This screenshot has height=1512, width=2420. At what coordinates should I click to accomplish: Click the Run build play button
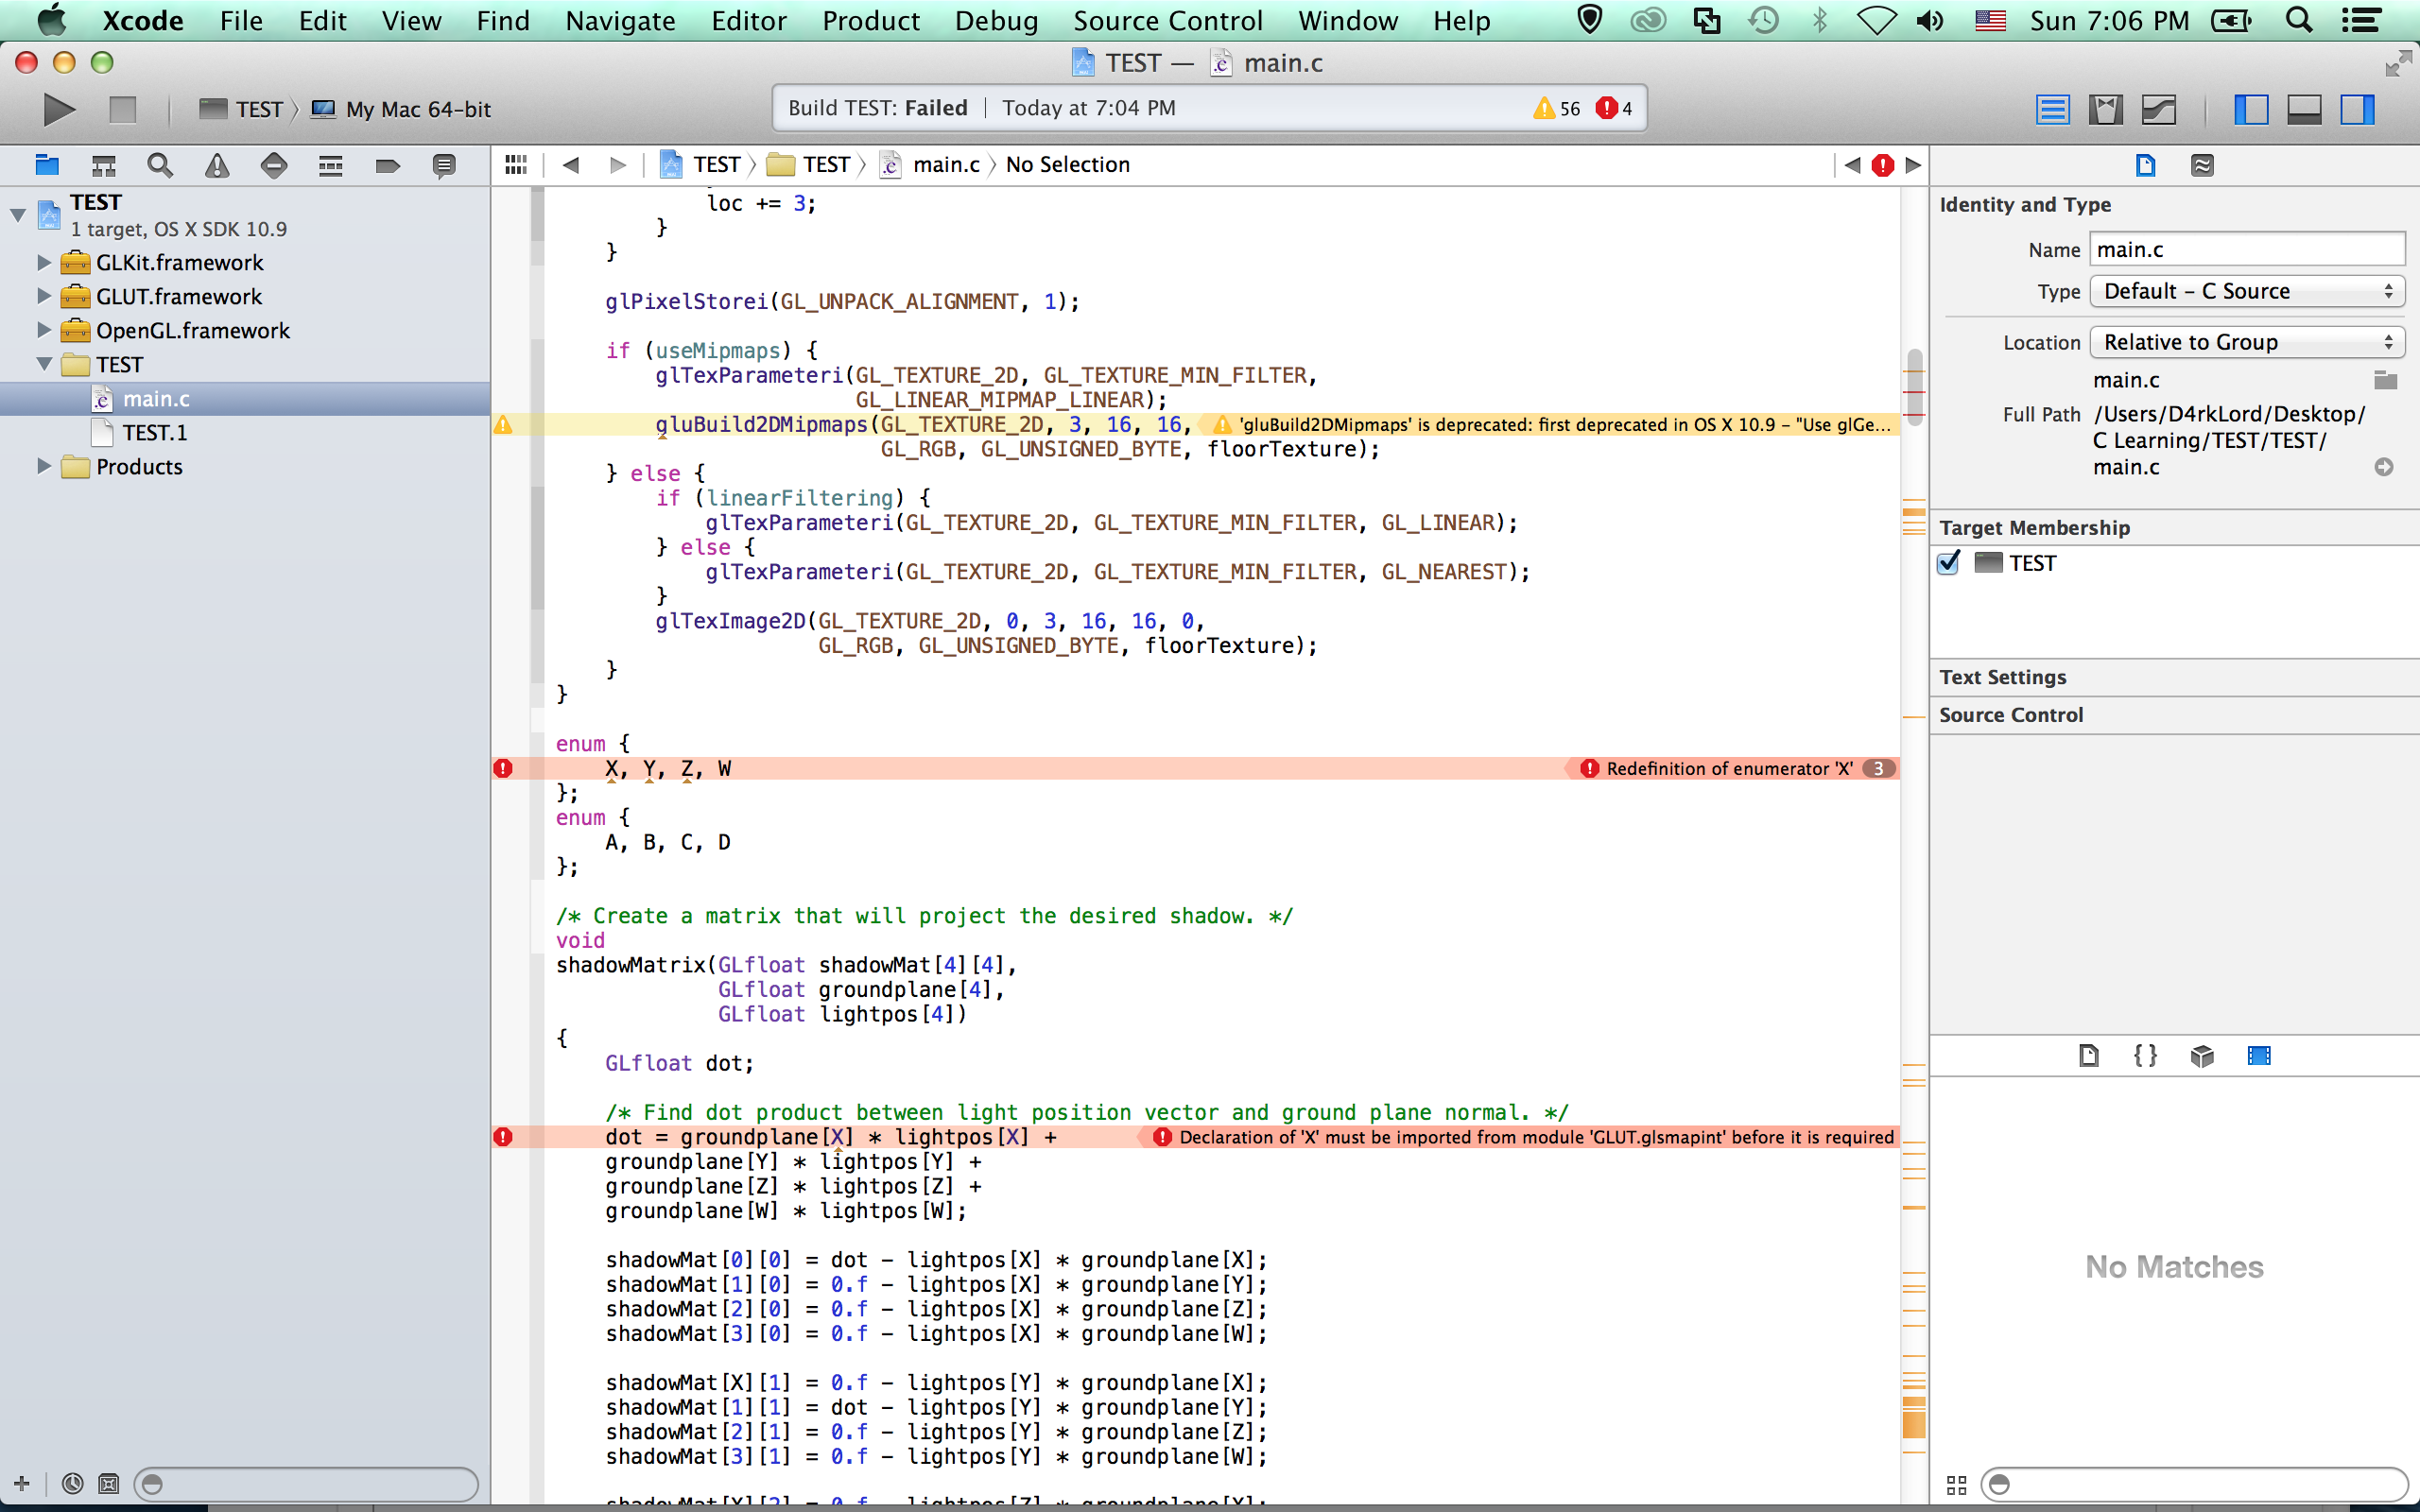(58, 109)
